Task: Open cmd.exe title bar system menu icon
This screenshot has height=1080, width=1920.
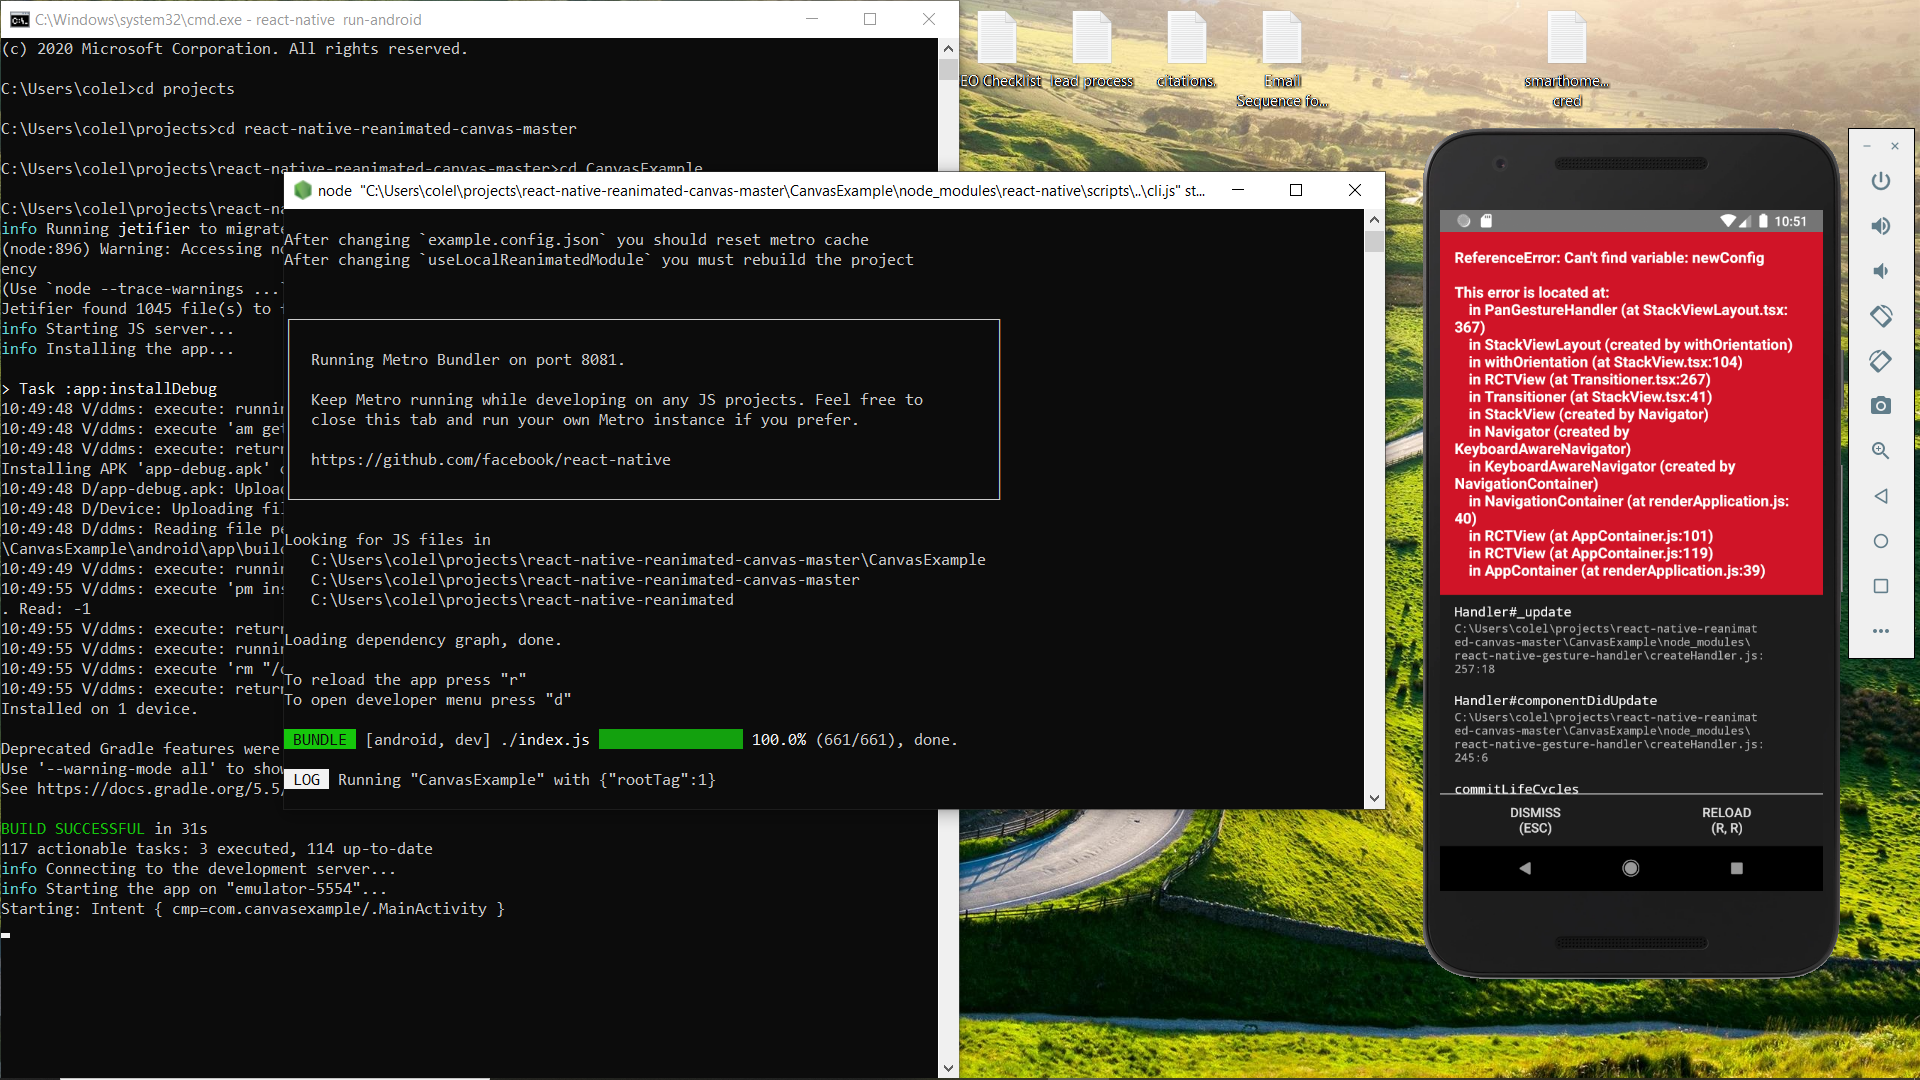Action: click(x=18, y=19)
